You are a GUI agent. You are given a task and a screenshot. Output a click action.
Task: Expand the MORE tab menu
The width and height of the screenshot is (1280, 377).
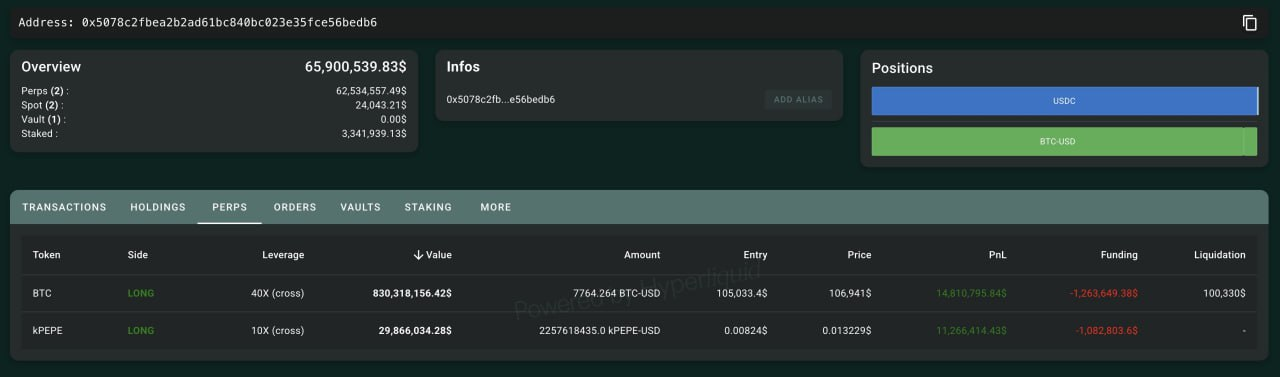point(496,207)
